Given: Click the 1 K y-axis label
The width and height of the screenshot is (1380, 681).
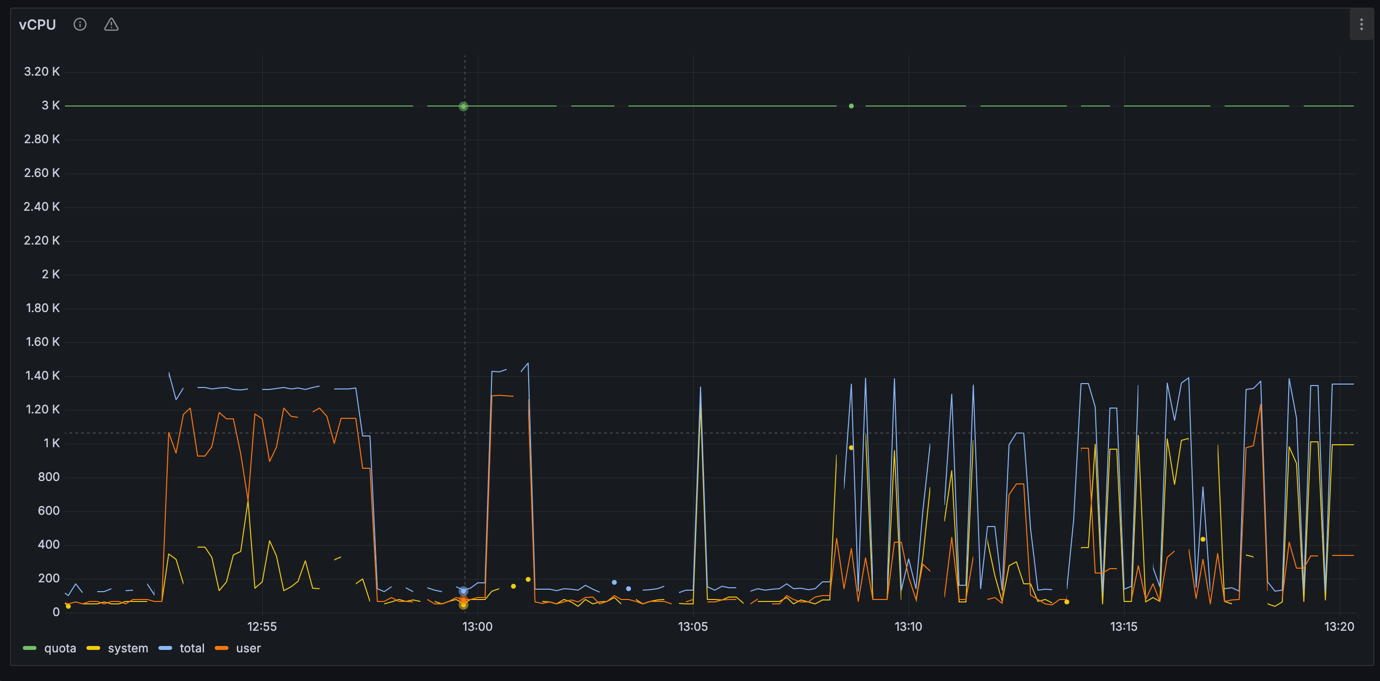Looking at the screenshot, I should click(51, 443).
